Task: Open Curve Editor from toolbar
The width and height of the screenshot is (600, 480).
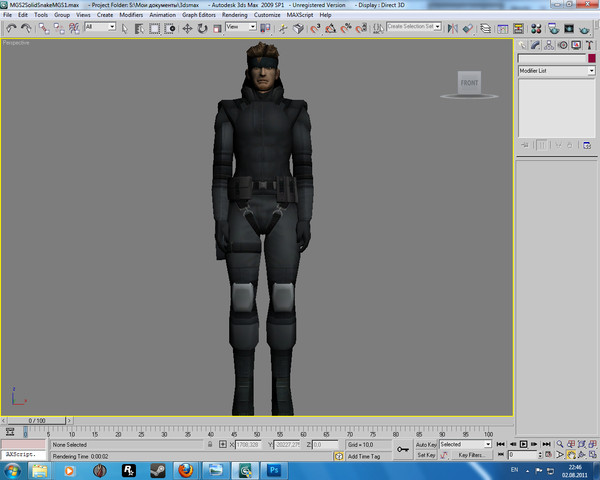Action: point(503,29)
